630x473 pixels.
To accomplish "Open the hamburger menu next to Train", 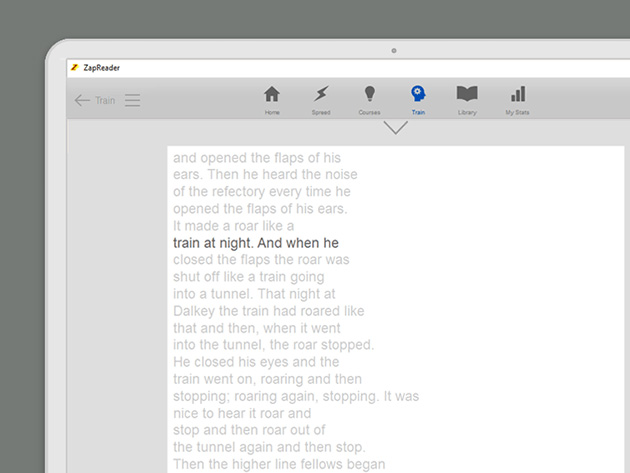I will tap(132, 100).
